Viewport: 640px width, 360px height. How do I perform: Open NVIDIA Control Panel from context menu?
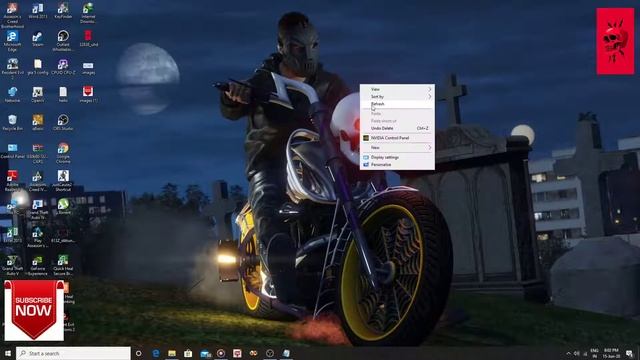tap(397, 138)
